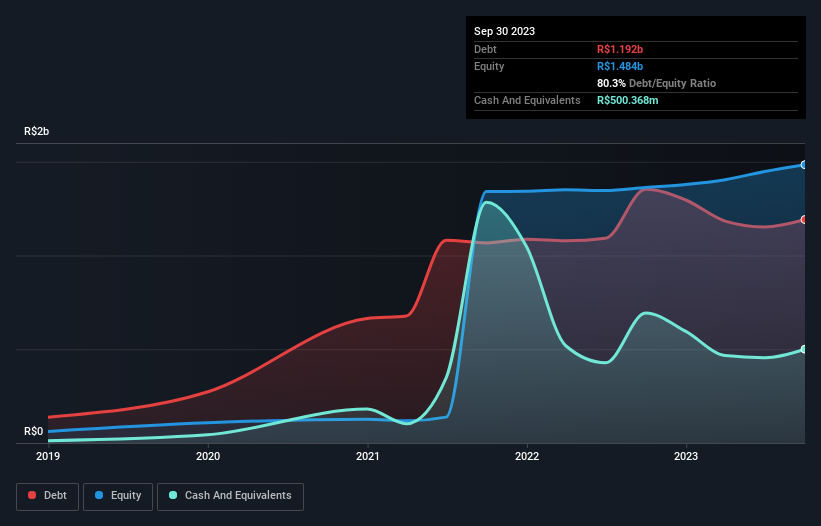This screenshot has height=526, width=821.
Task: Click the 2023 x-axis label
Action: coord(686,456)
